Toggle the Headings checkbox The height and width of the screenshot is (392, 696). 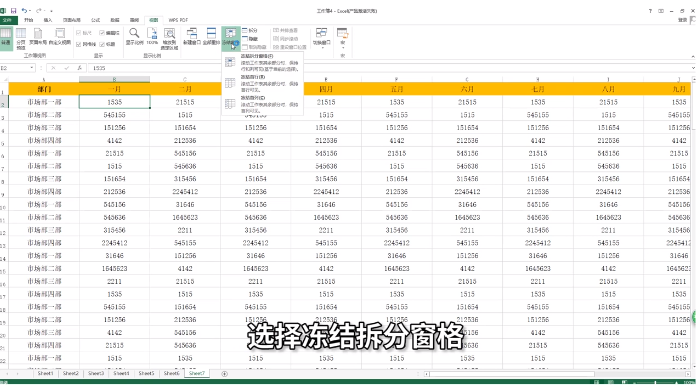[x=108, y=44]
